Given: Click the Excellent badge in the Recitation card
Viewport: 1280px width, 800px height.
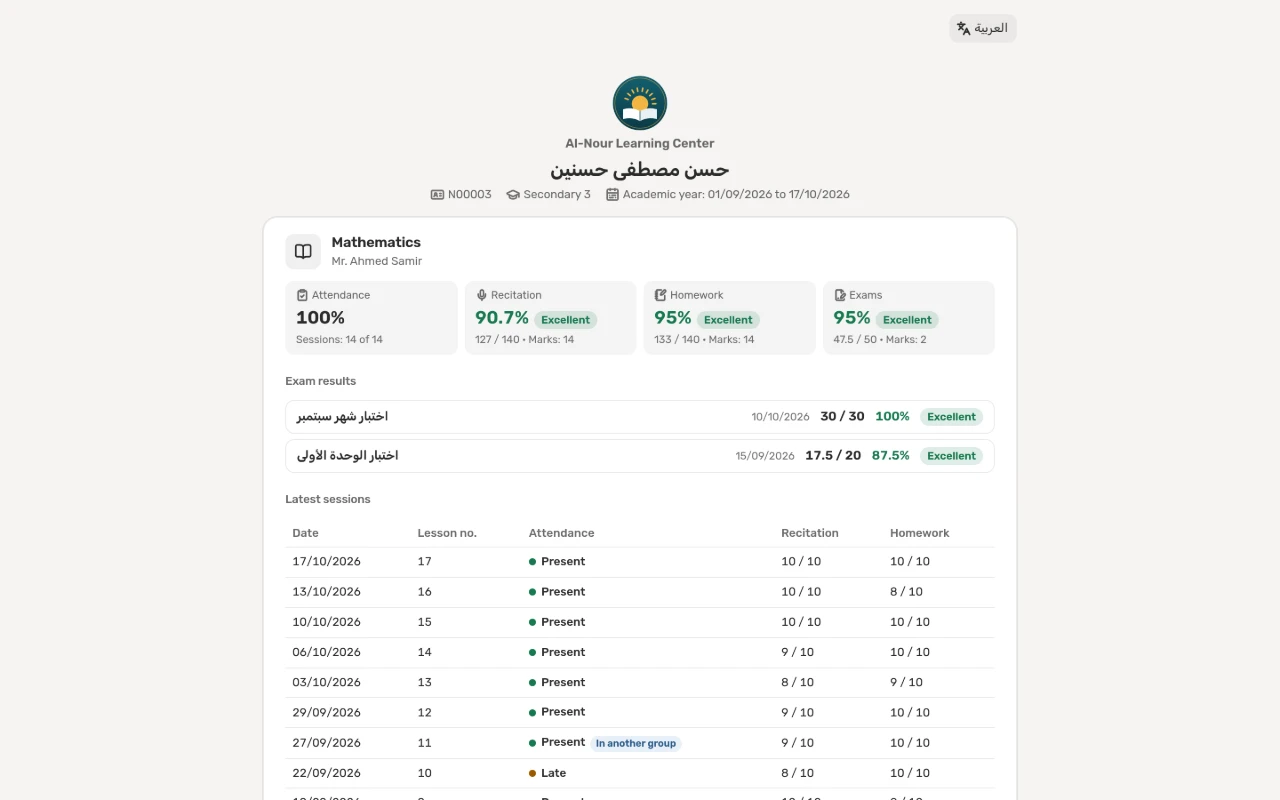Looking at the screenshot, I should tap(566, 320).
